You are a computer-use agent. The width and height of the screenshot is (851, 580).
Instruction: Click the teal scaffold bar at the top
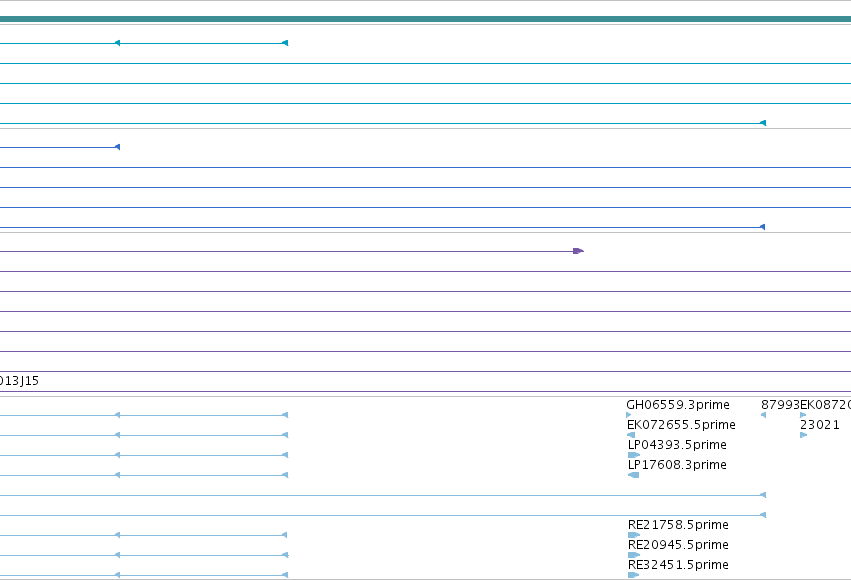(426, 19)
